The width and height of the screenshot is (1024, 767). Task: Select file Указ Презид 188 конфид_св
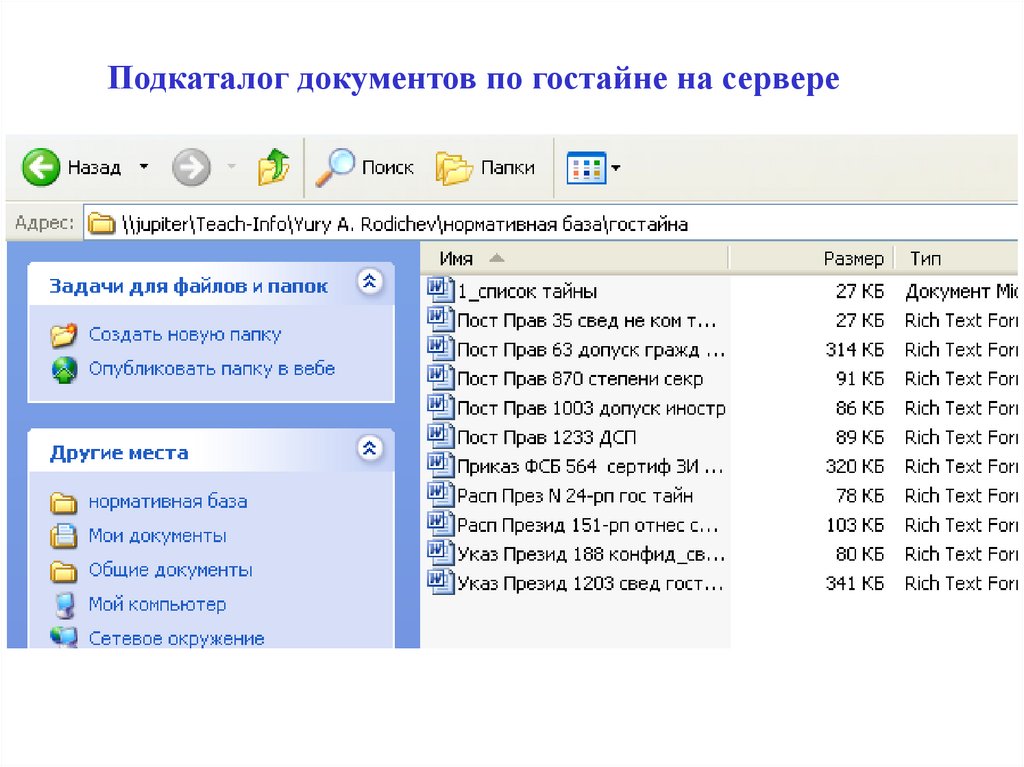[590, 554]
